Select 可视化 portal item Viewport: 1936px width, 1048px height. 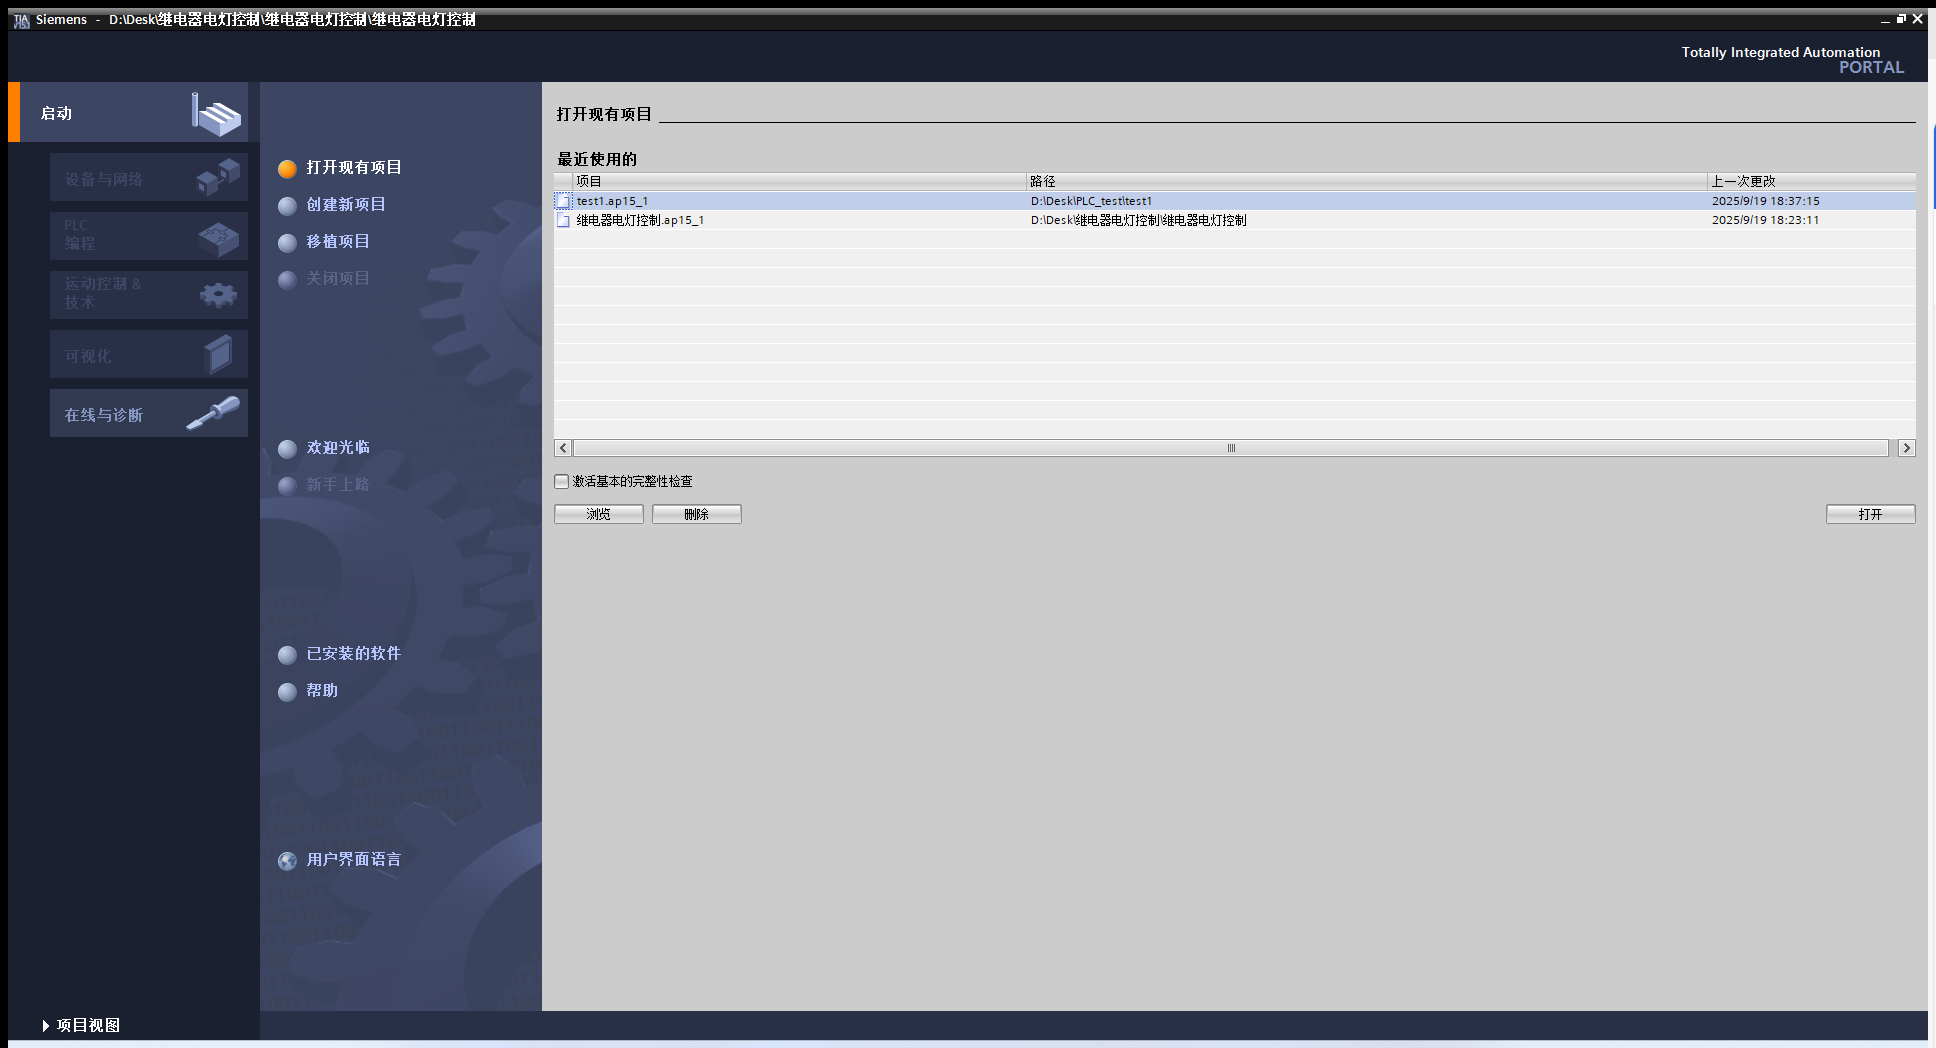148,354
